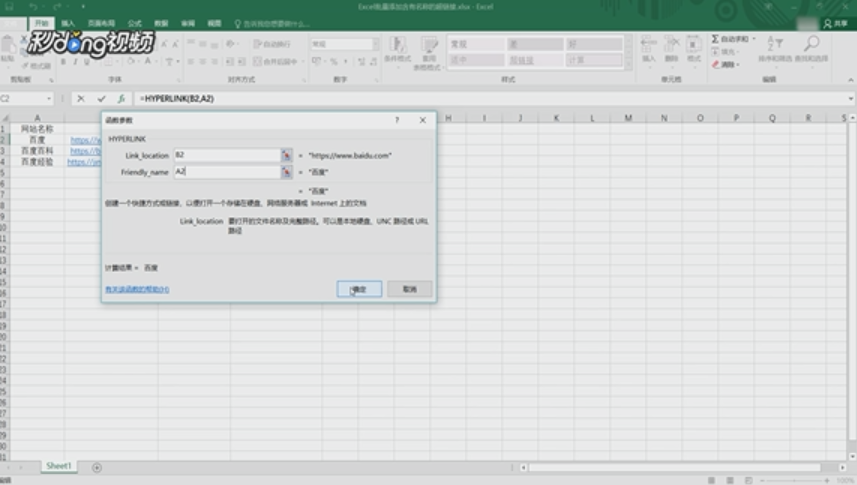Switch to the 公式 ribbon tab
This screenshot has height=485, width=857.
pyautogui.click(x=134, y=24)
